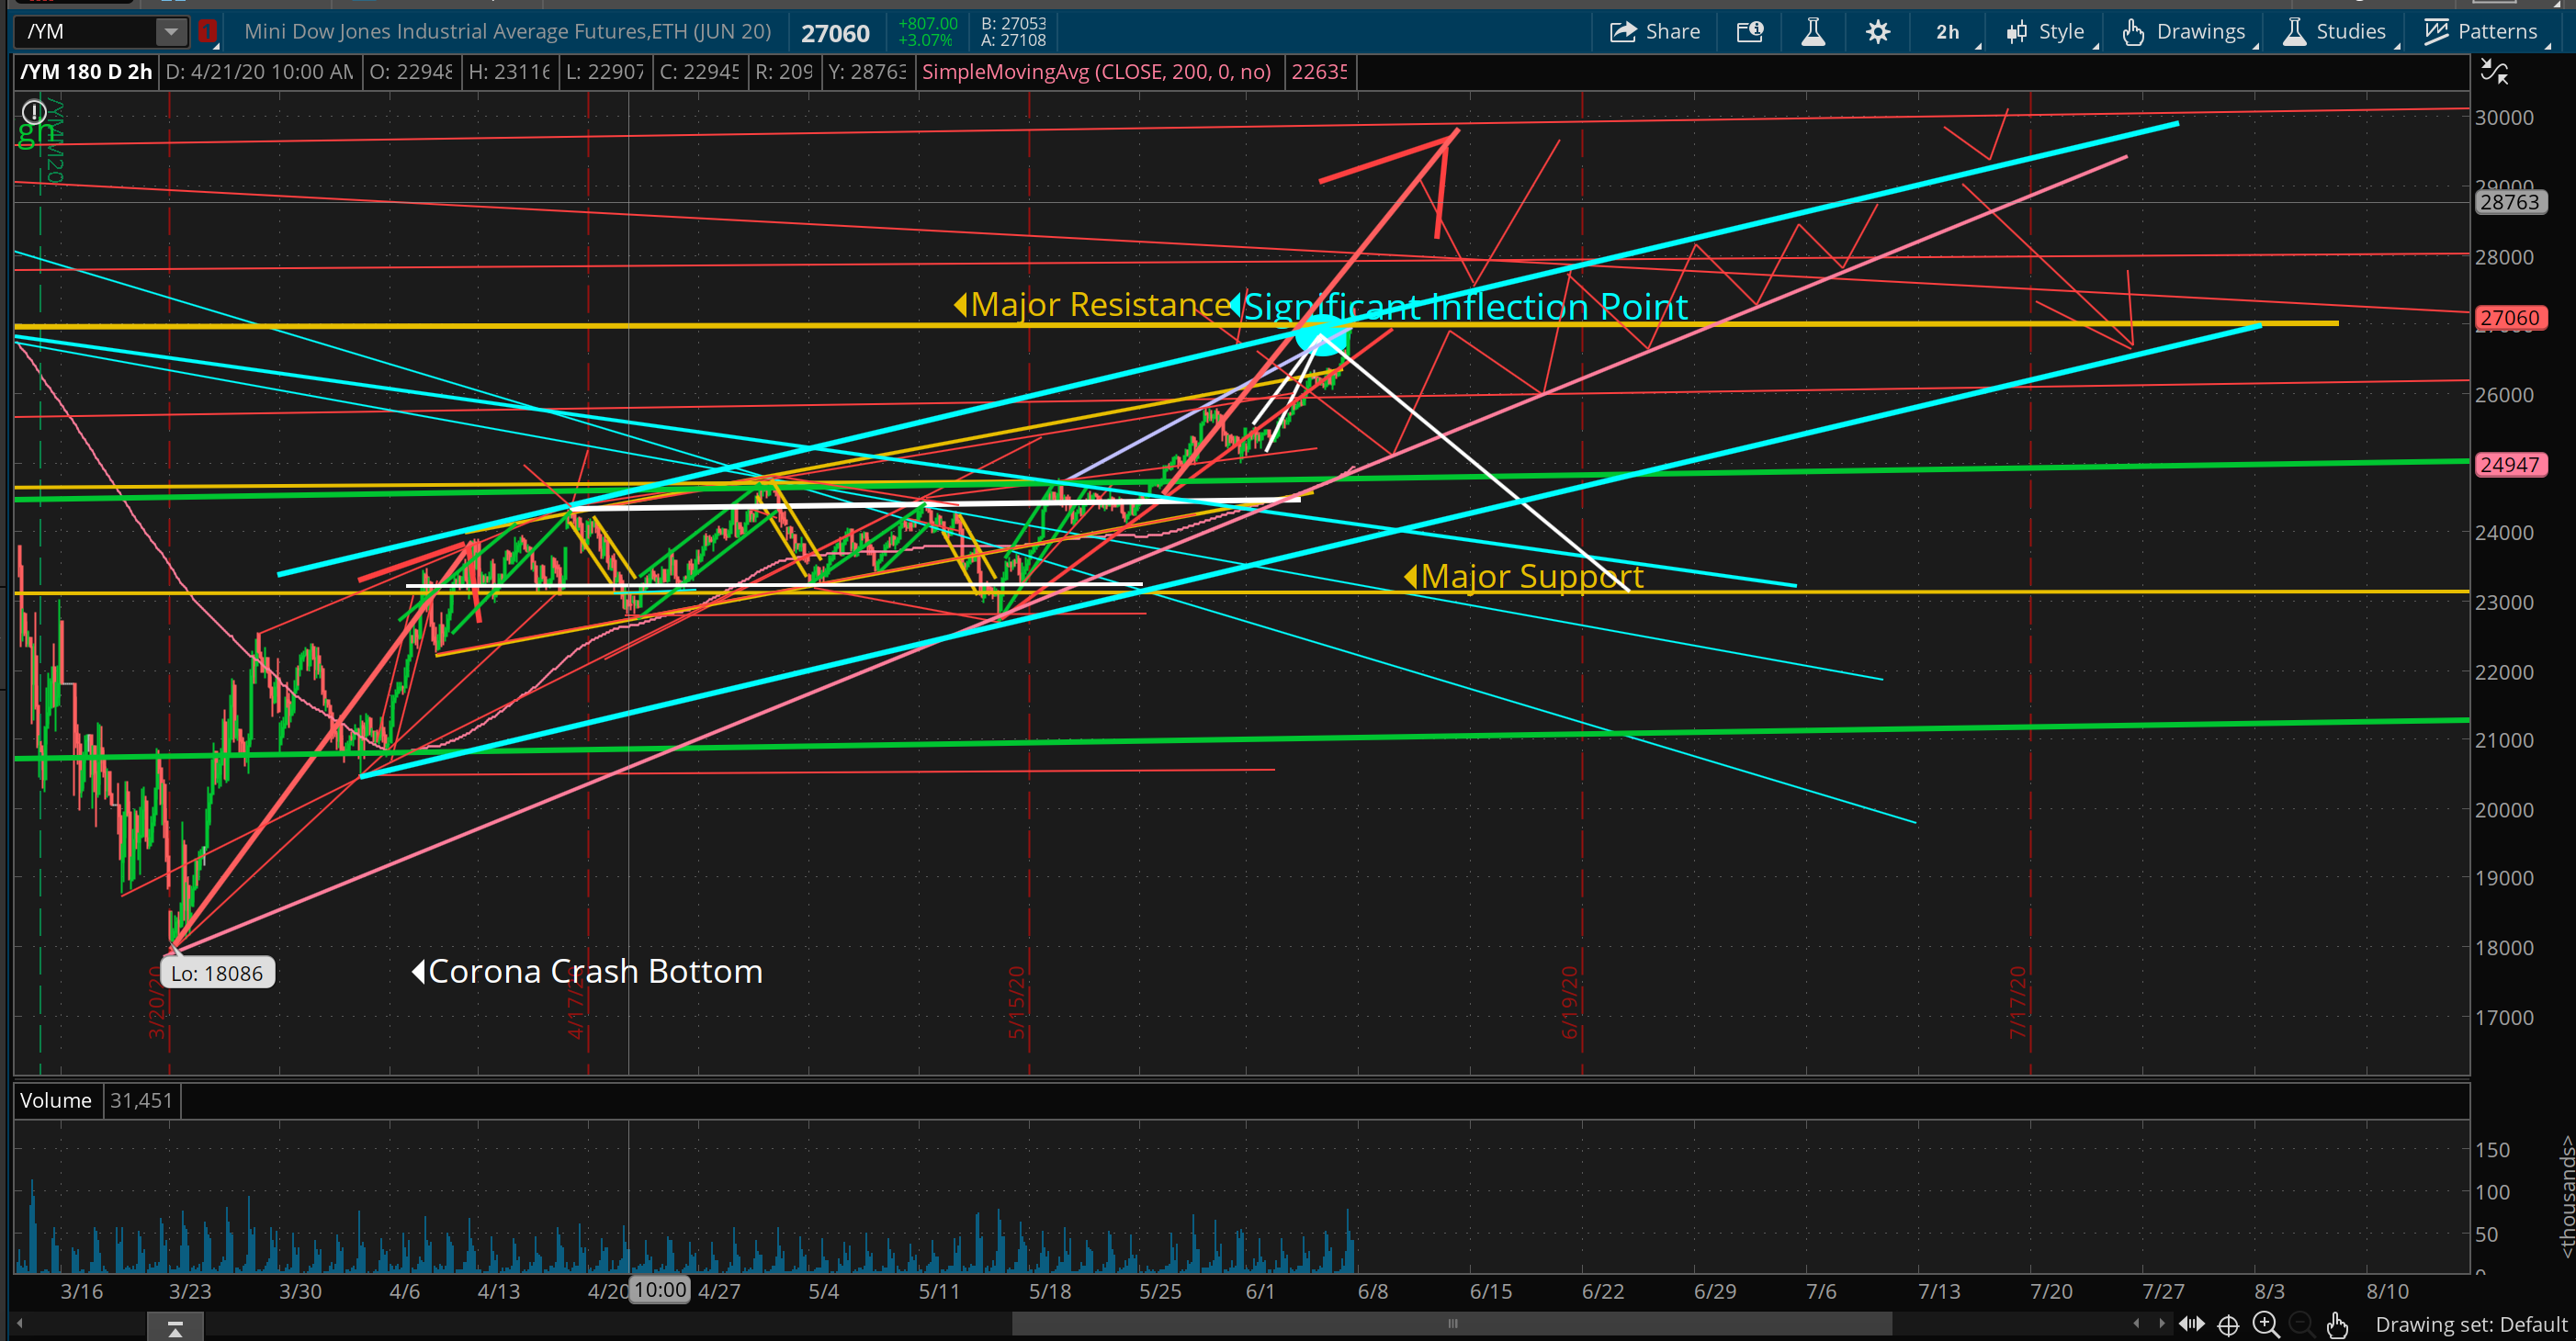This screenshot has height=1341, width=2576.
Task: Click the zoom in magnifier icon
Action: 2266,1324
